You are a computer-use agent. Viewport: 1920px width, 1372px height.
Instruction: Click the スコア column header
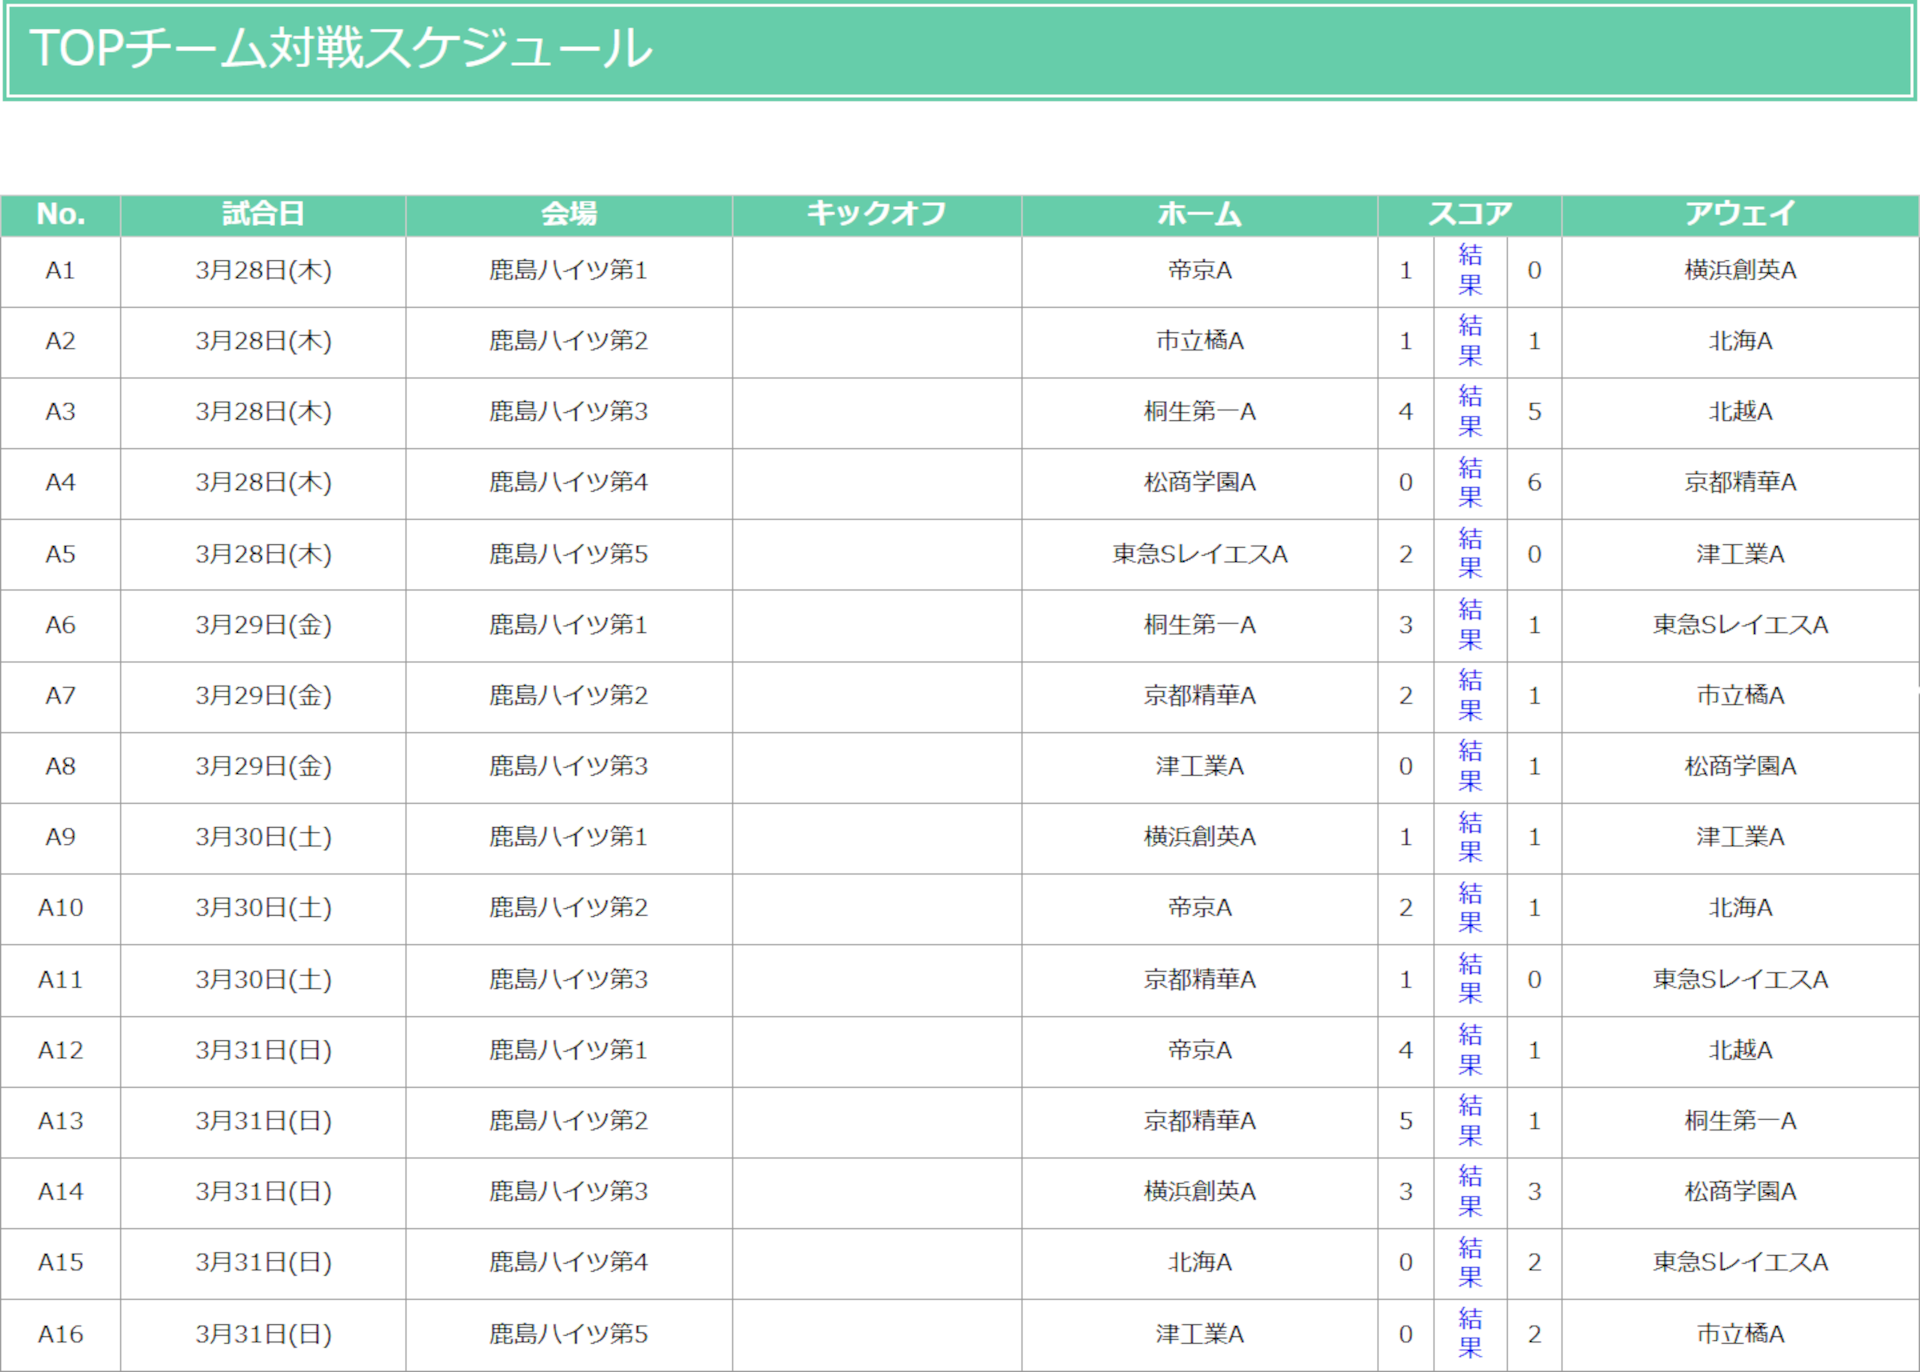click(1470, 214)
